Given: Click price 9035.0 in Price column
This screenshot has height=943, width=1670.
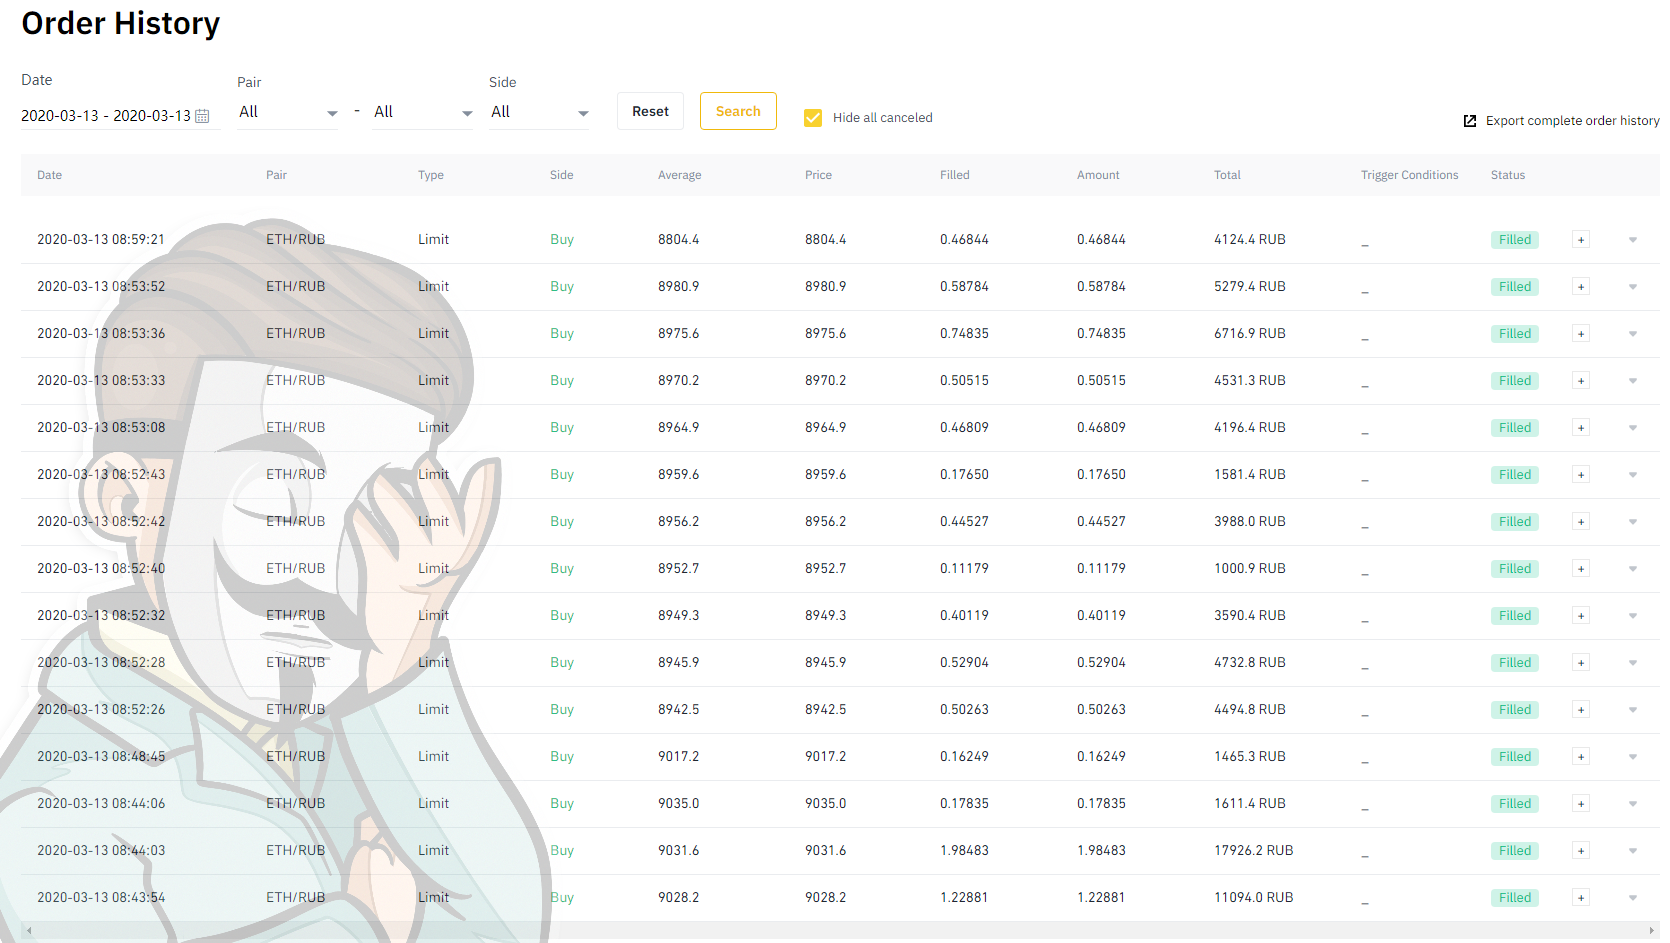Looking at the screenshot, I should (825, 804).
